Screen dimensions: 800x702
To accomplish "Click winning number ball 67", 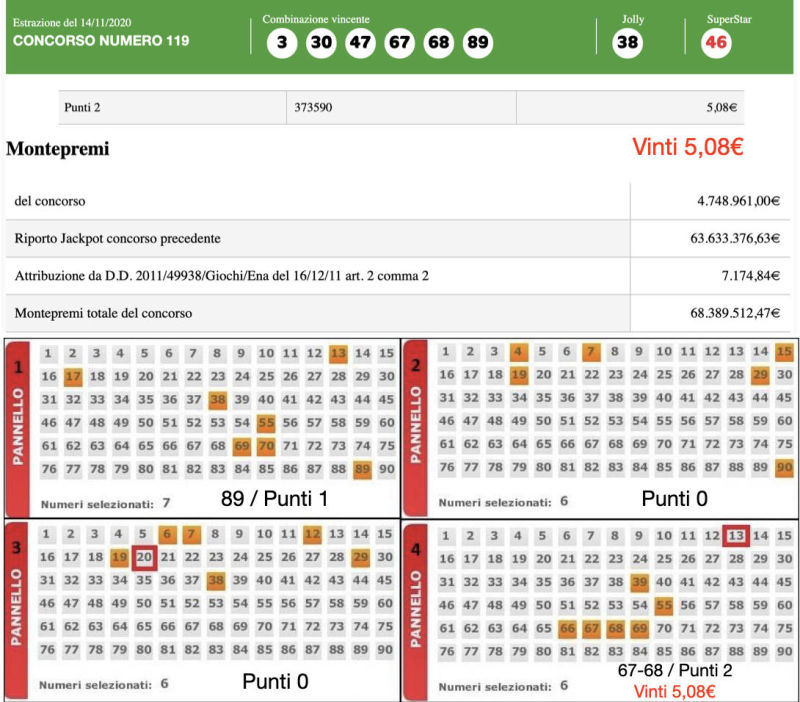I will [400, 43].
